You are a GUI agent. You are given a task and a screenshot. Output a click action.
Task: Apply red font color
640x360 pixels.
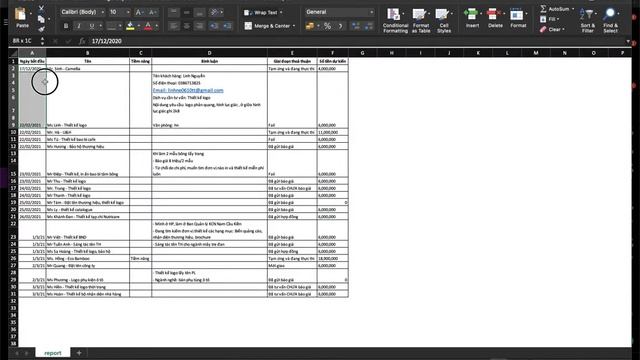tap(148, 26)
